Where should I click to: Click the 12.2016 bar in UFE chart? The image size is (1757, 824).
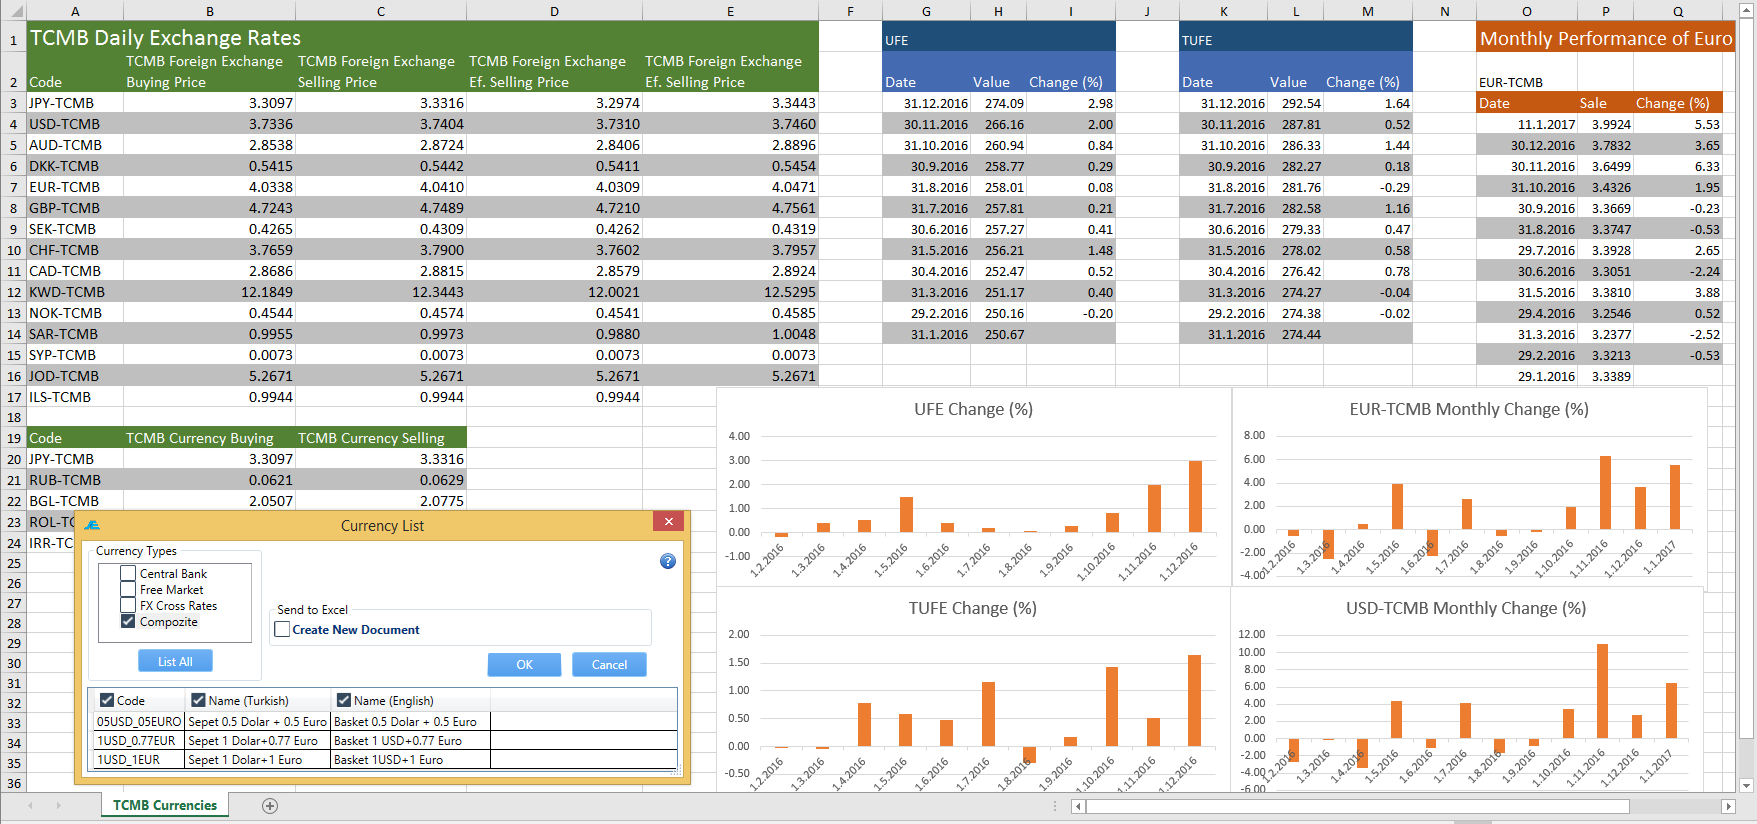tap(1195, 496)
